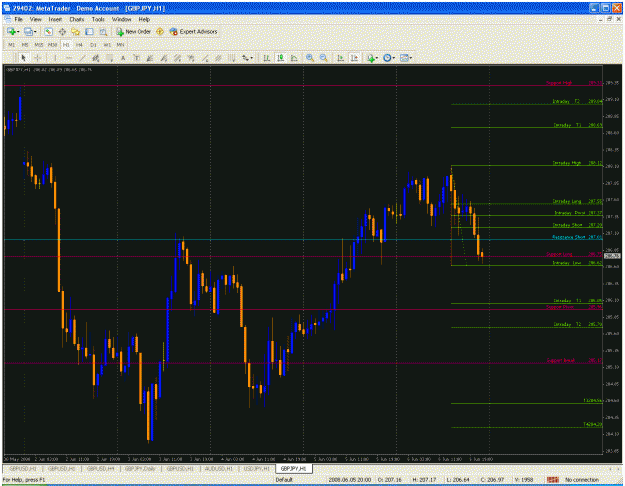Open the periods clock icon
This screenshot has height=486, width=625.
[x=387, y=58]
